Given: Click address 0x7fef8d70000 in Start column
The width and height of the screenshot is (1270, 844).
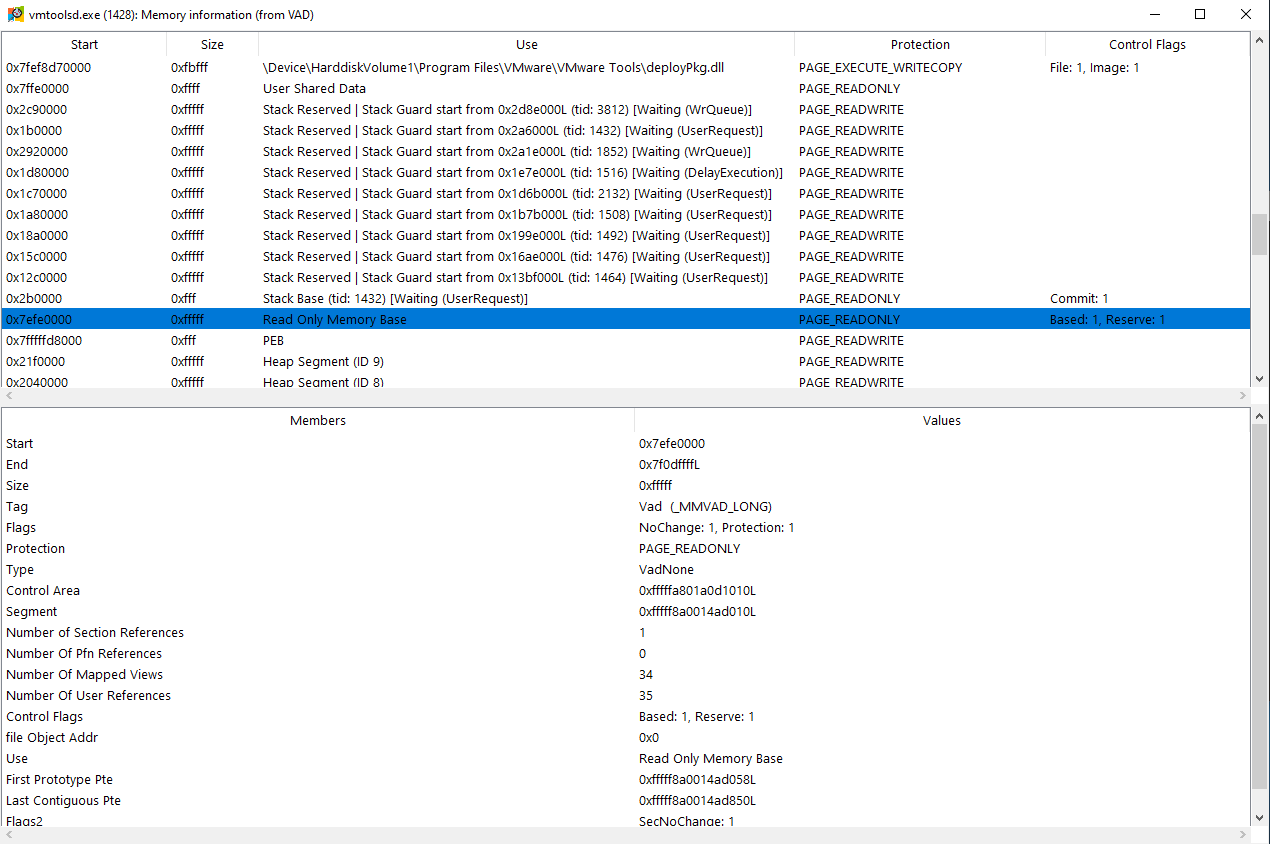Looking at the screenshot, I should tap(48, 68).
